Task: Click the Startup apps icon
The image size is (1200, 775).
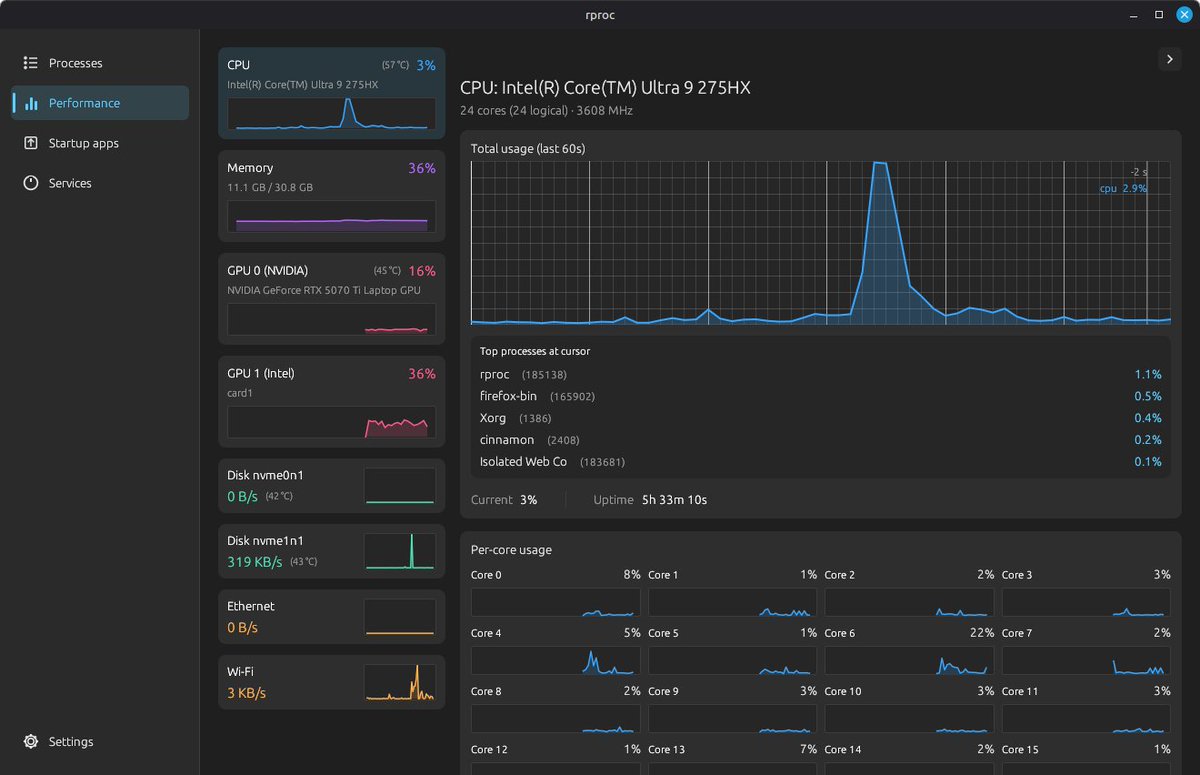Action: pyautogui.click(x=31, y=143)
